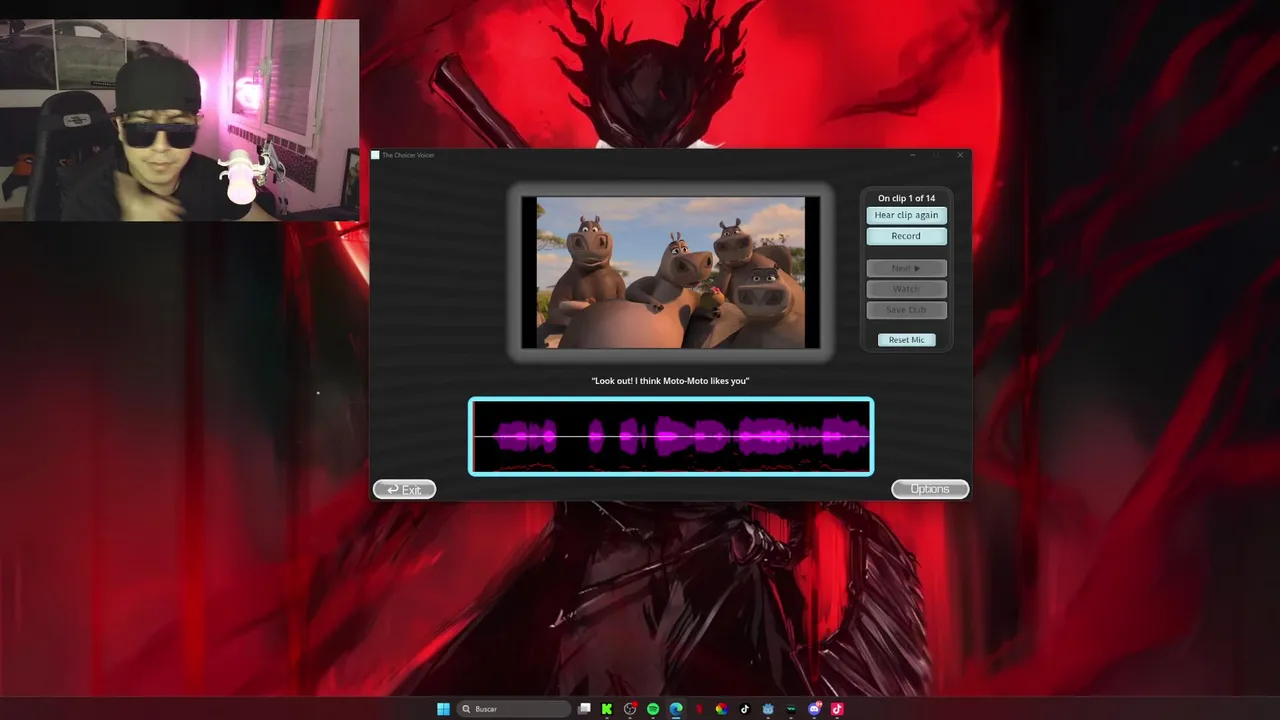Click the purple audio waveform display
1280x720 pixels.
click(671, 437)
